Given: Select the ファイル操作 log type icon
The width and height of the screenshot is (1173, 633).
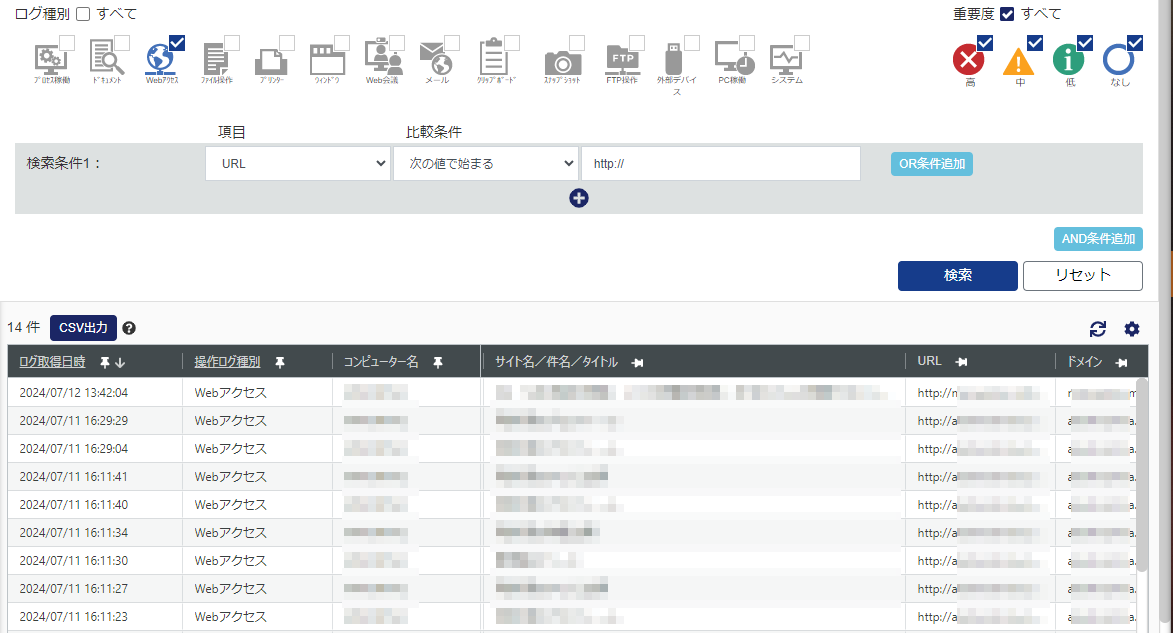Looking at the screenshot, I should (216, 60).
